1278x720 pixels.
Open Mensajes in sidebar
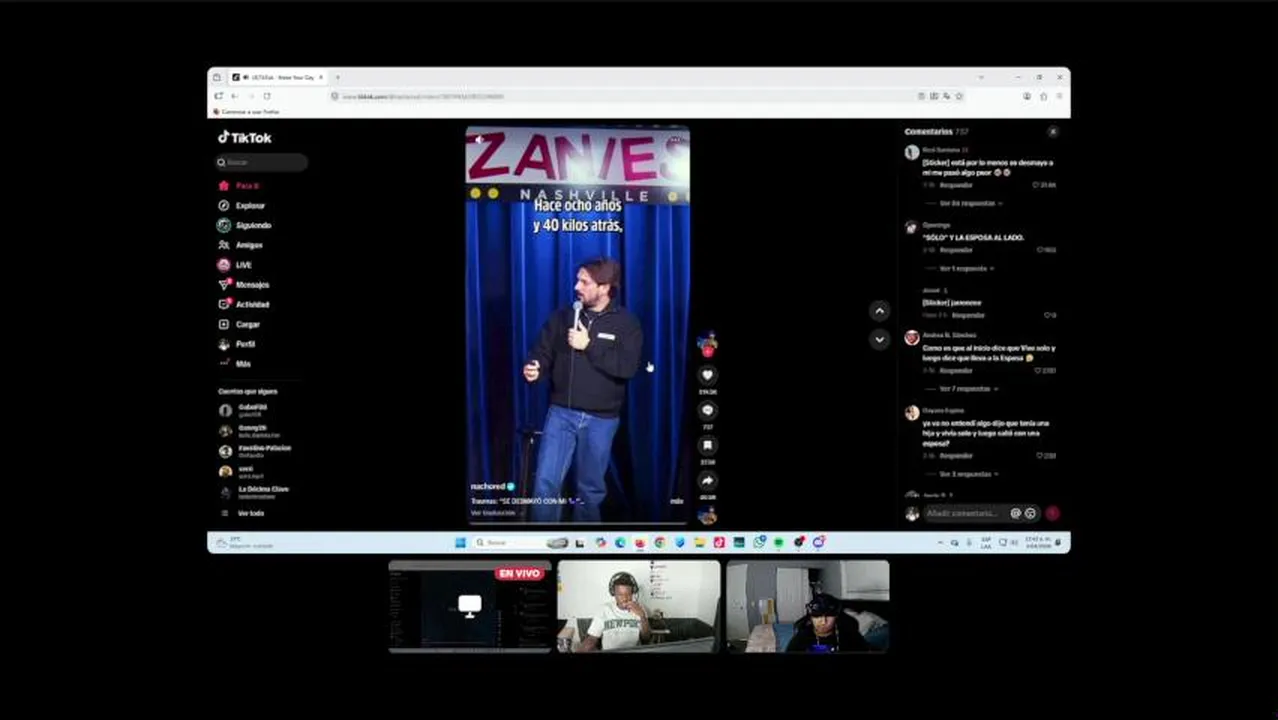(x=244, y=285)
